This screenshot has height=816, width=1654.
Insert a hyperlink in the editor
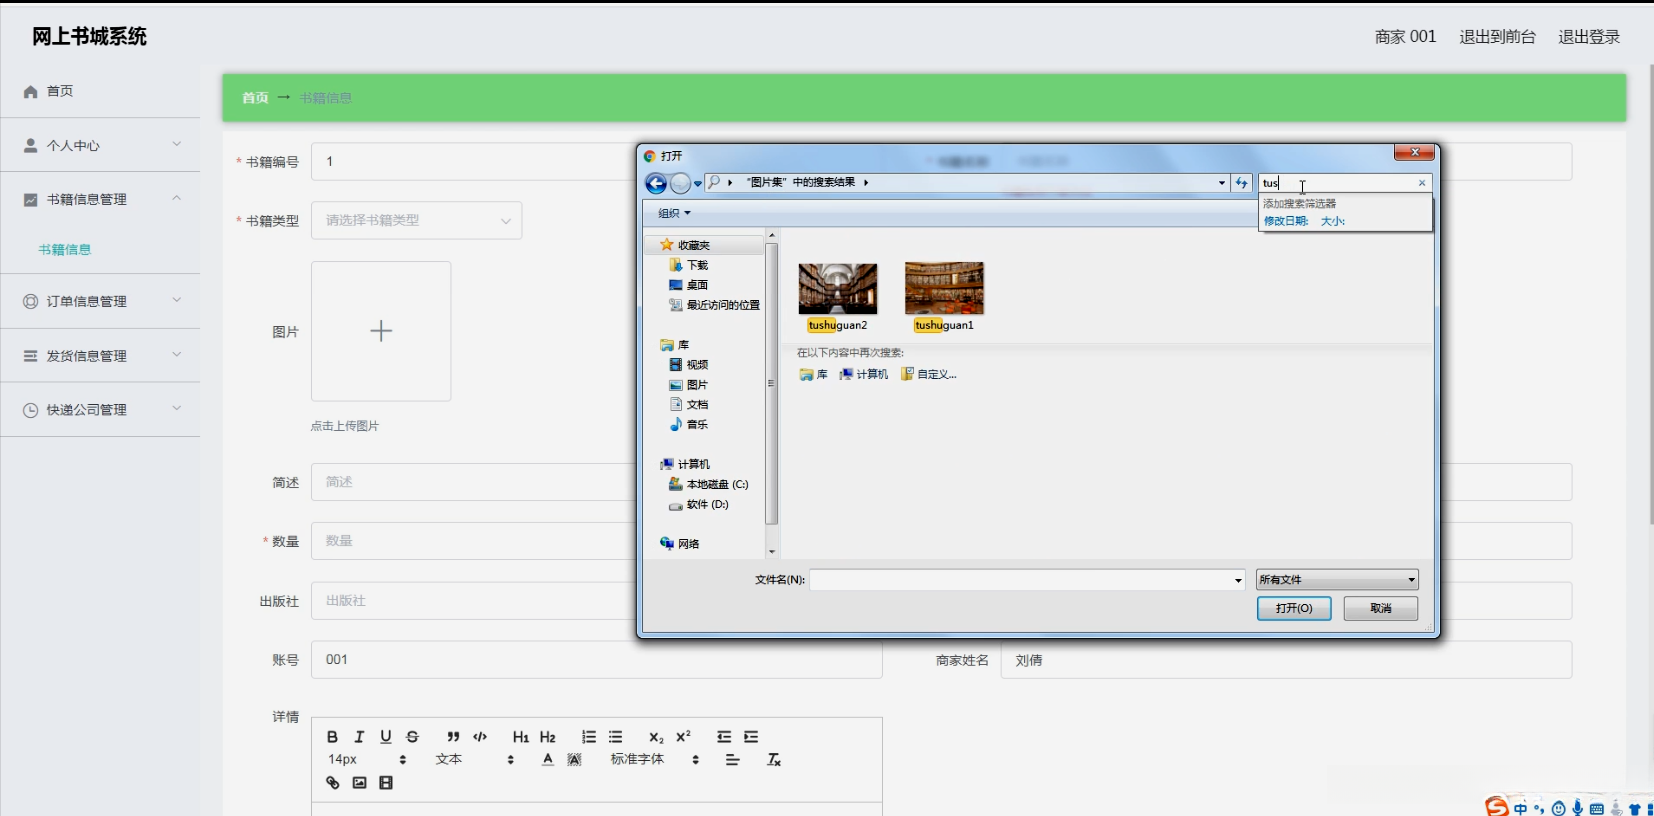tap(333, 783)
